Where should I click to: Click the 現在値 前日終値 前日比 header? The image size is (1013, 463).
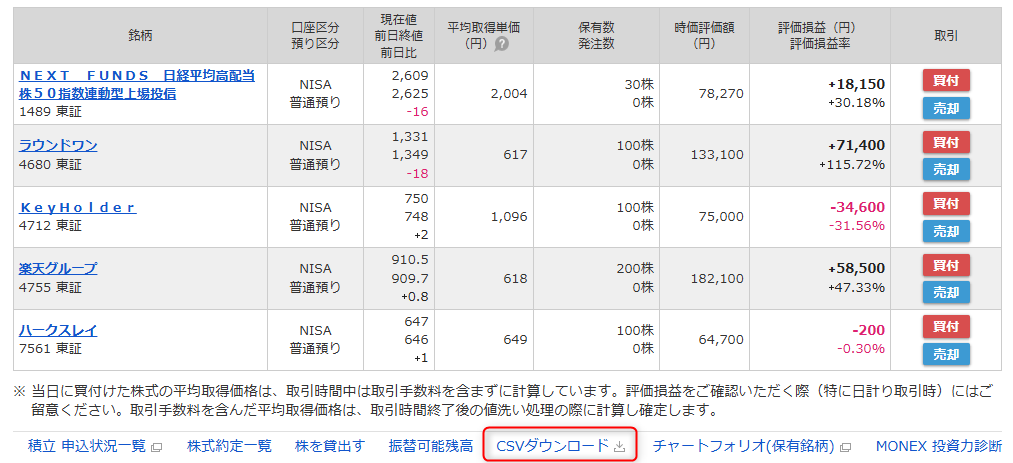pos(399,36)
